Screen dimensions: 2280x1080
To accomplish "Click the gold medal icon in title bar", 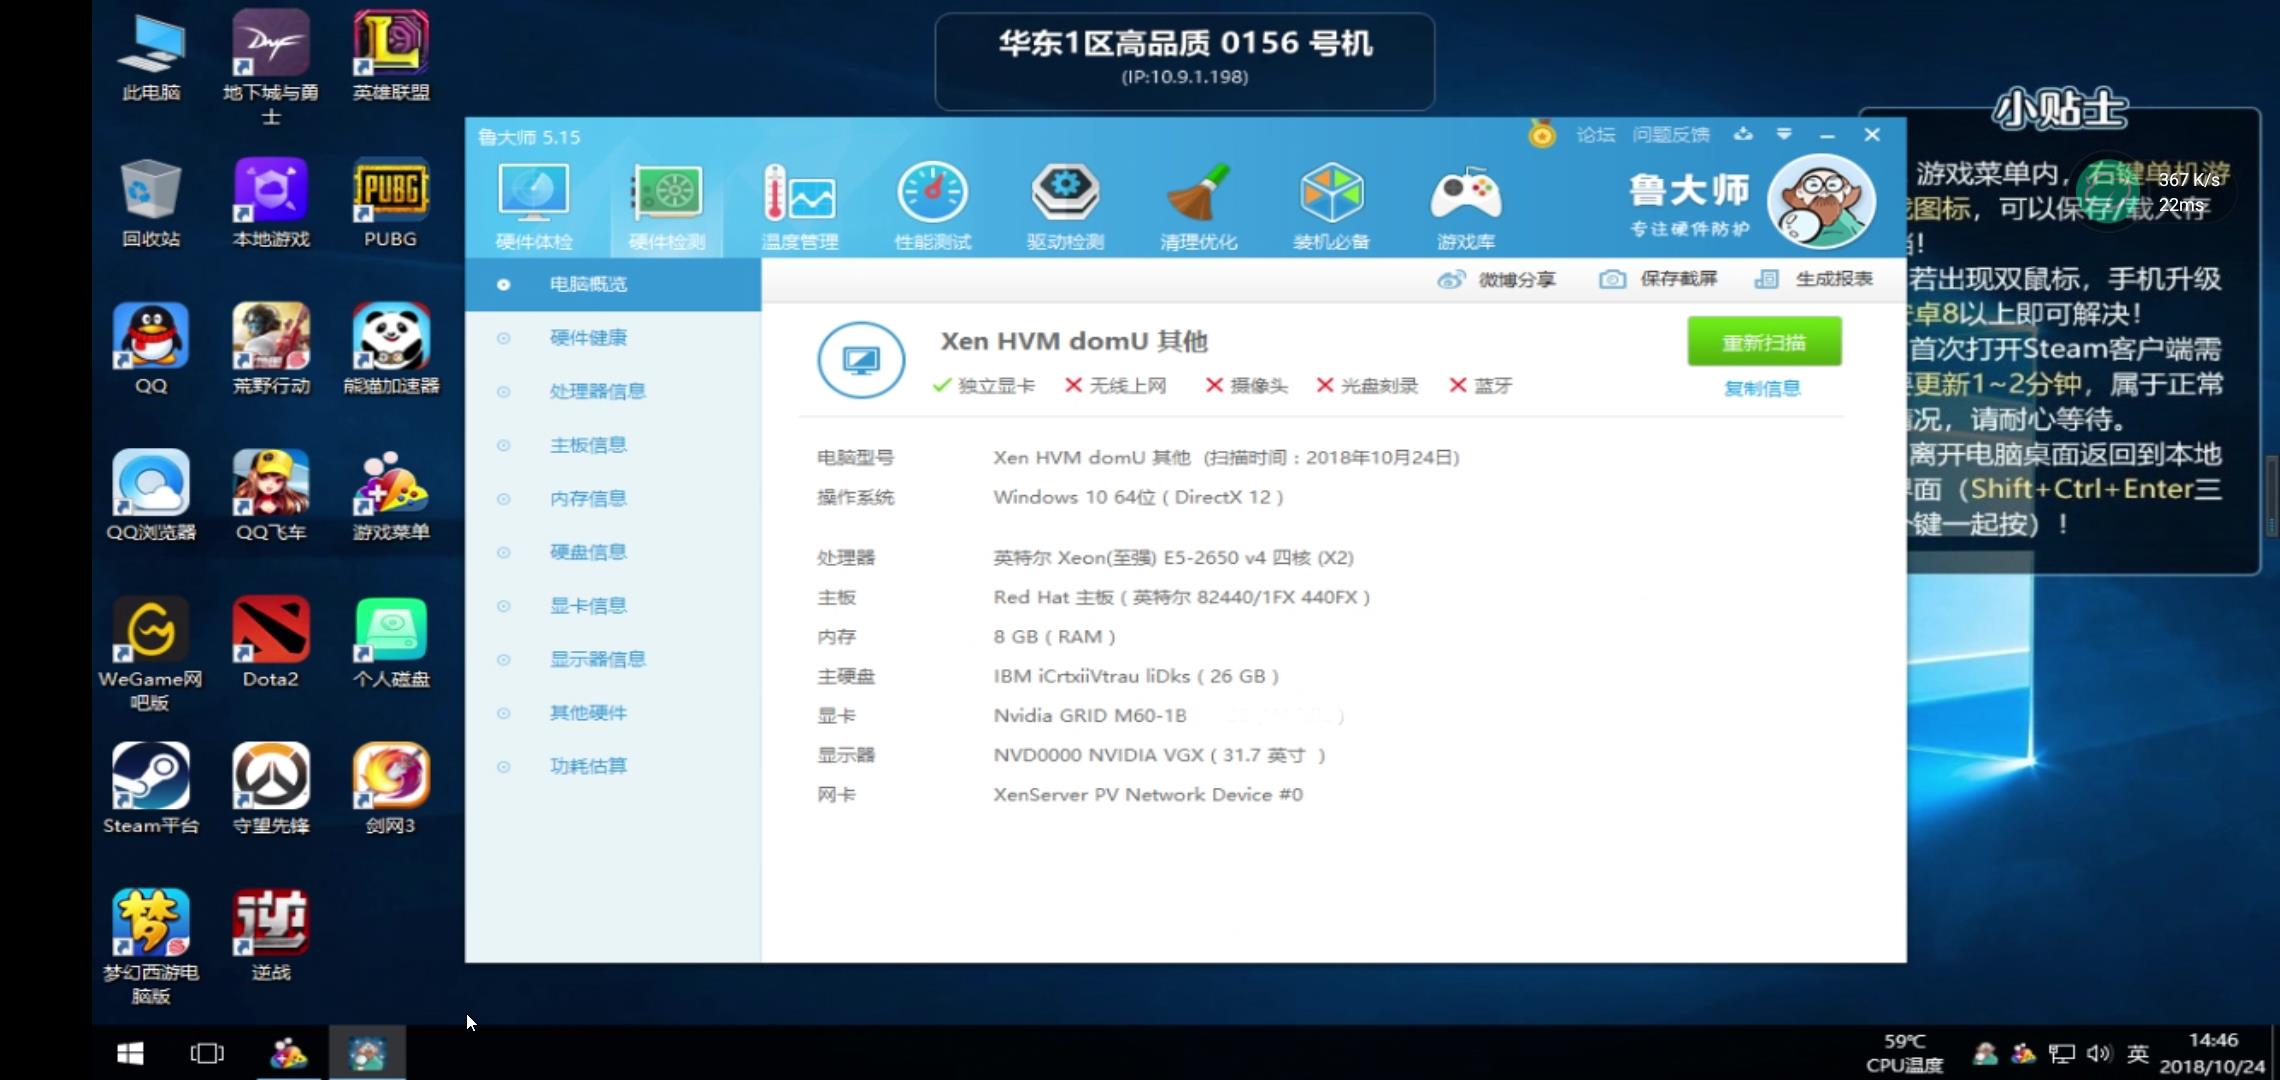I will 1541,134.
